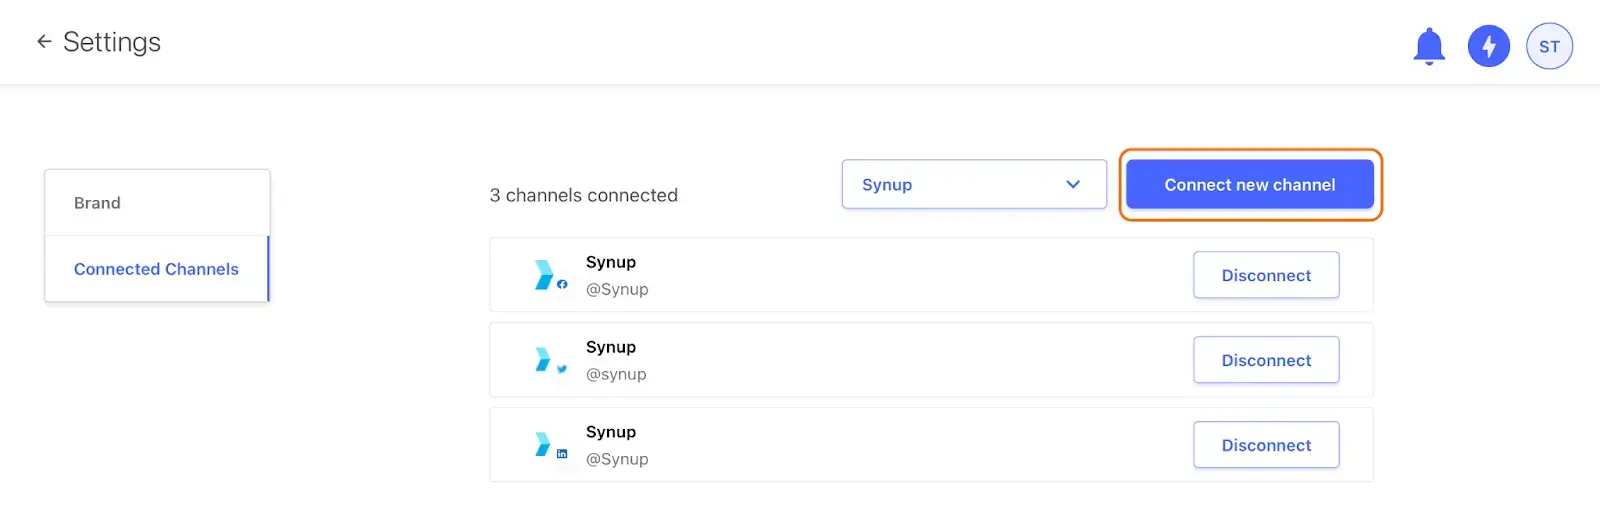Disconnect the LinkedIn Synup channel
Viewport: 1600px width, 513px height.
coord(1265,445)
